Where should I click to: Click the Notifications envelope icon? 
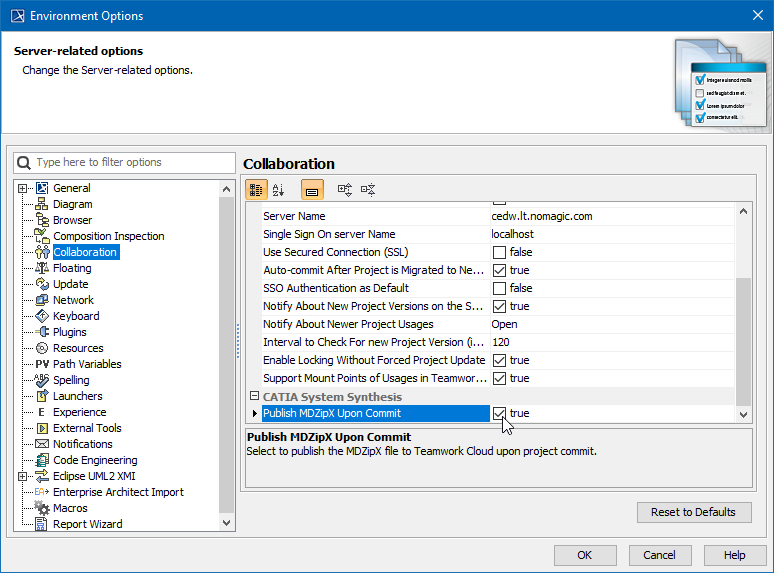tap(42, 444)
